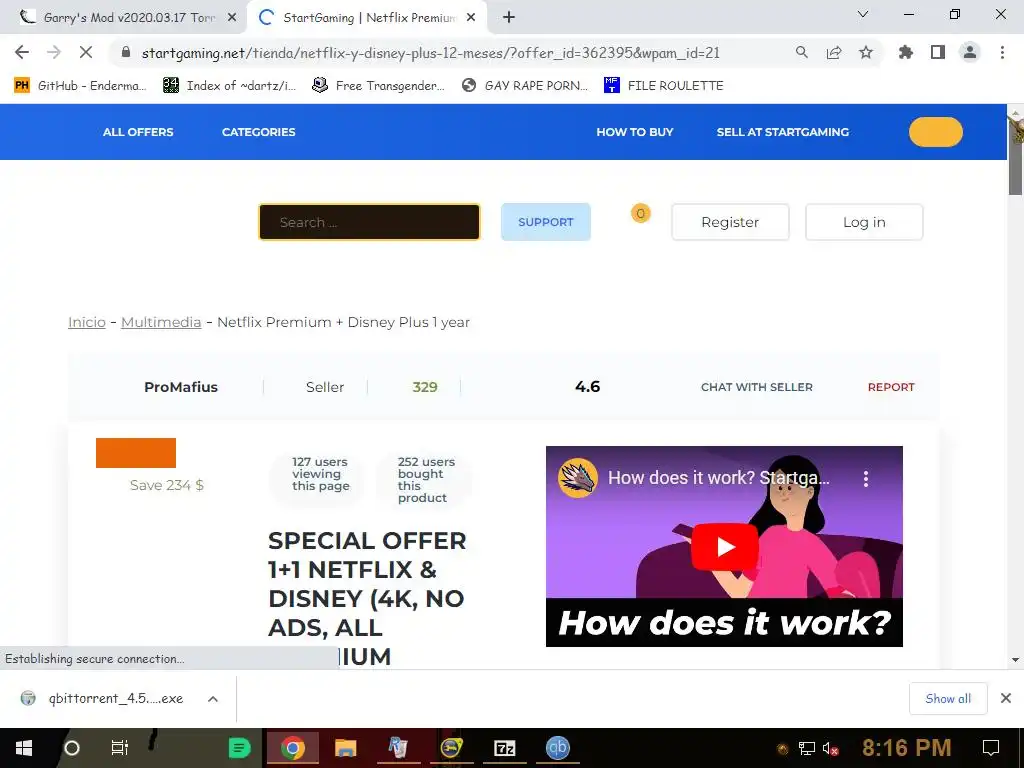Click '252 users bought this product' badge
This screenshot has width=1024, height=768.
[423, 480]
